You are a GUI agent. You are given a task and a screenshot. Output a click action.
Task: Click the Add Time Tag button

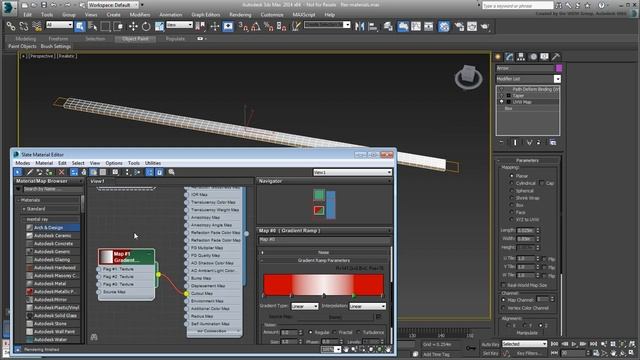[436, 354]
